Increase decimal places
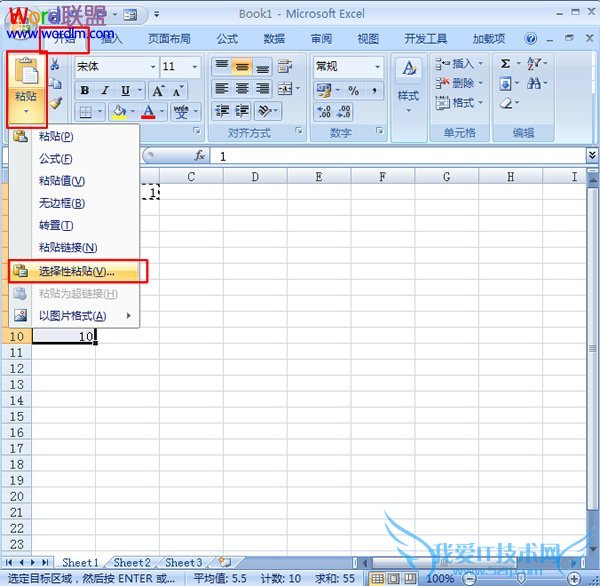The image size is (600, 586). point(324,111)
